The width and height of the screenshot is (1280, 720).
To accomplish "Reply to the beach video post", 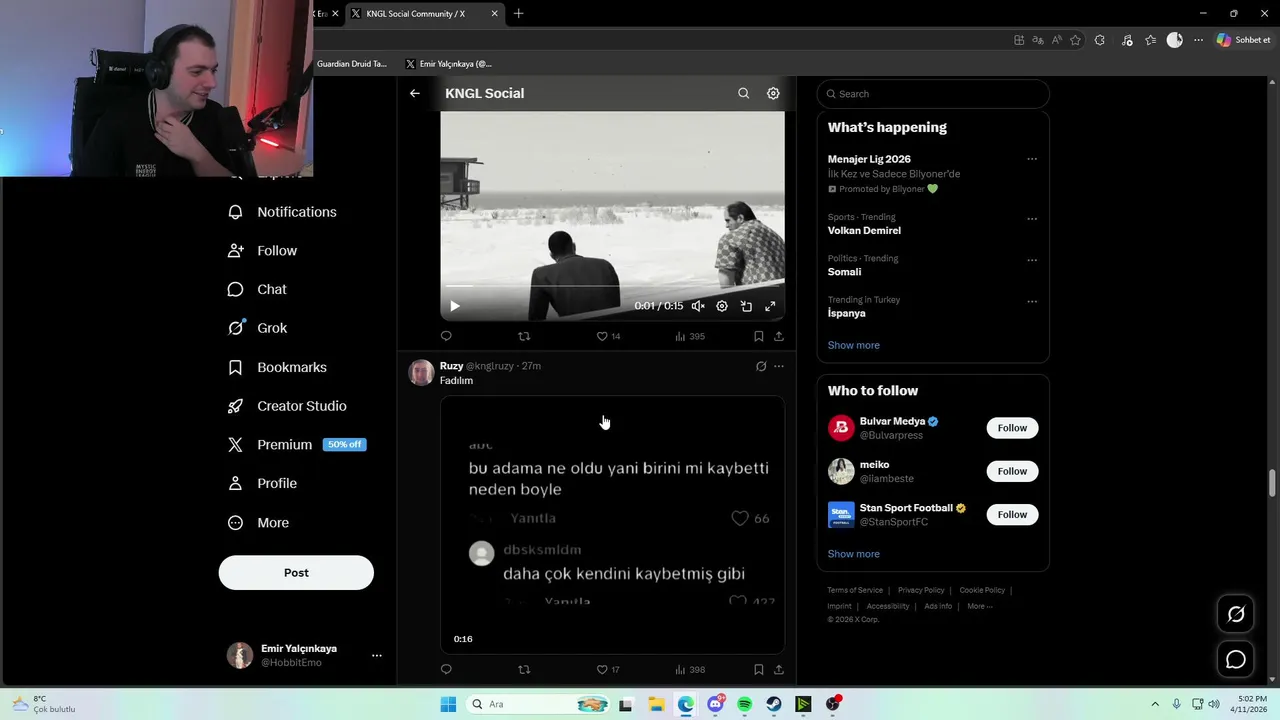I will coord(446,336).
